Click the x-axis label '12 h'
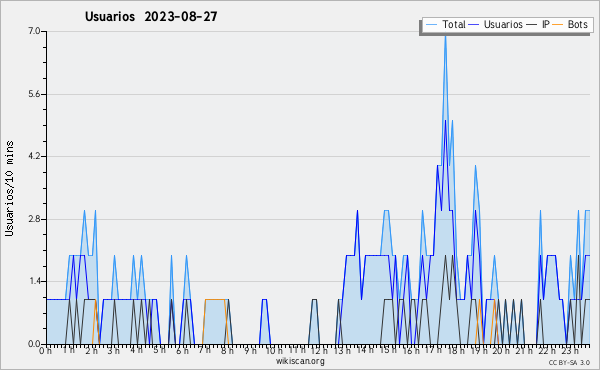Image resolution: width=600 pixels, height=370 pixels. [319, 350]
